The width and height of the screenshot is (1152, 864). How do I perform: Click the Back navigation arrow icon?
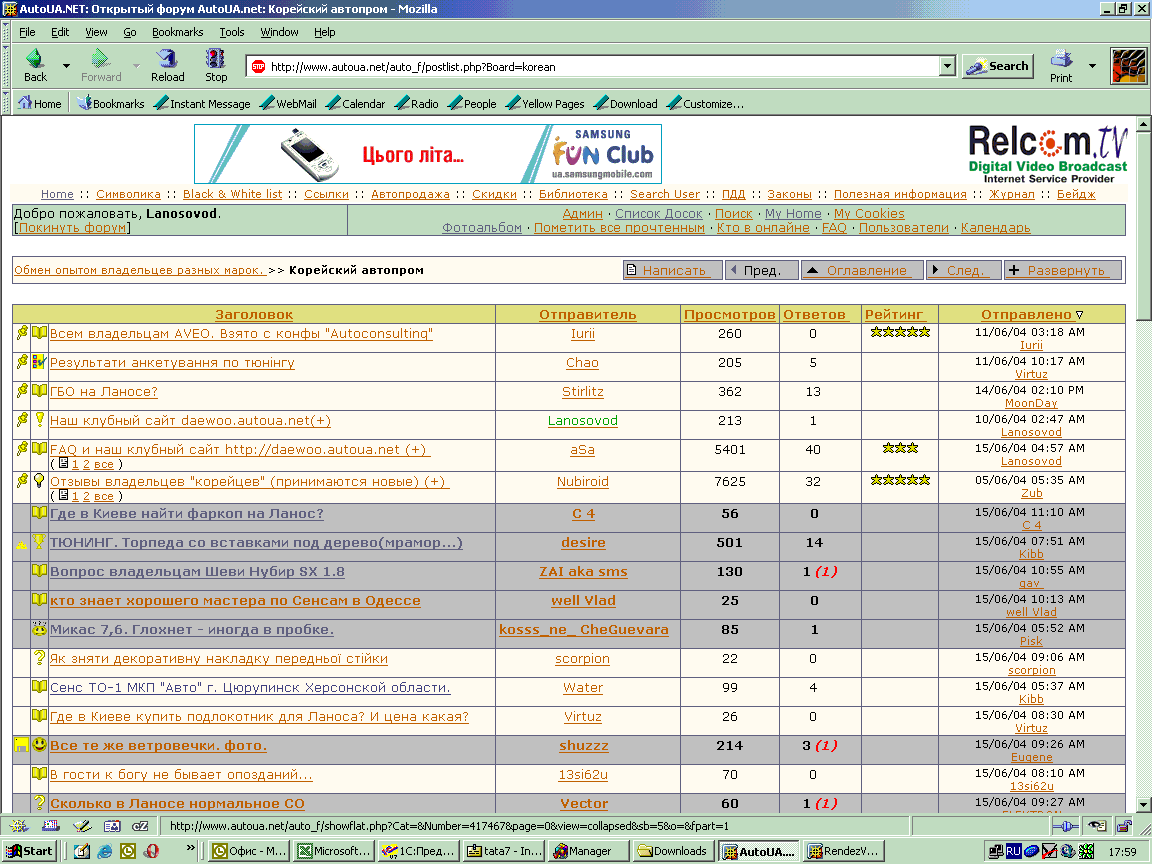35,59
